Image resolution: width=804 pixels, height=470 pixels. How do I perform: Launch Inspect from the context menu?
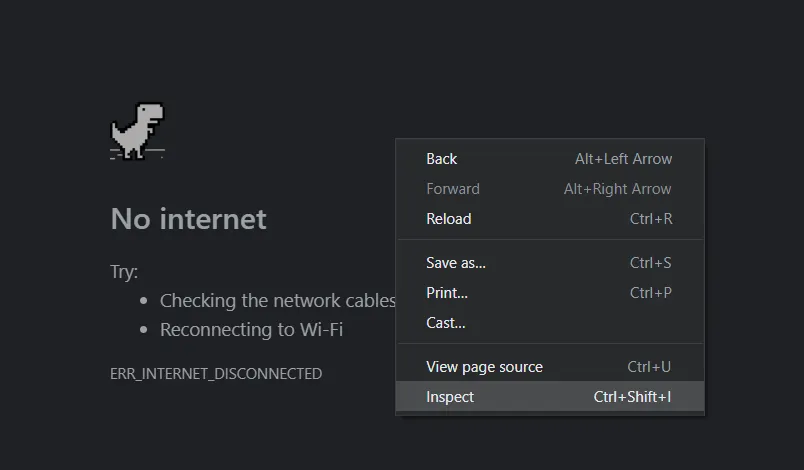click(x=450, y=397)
